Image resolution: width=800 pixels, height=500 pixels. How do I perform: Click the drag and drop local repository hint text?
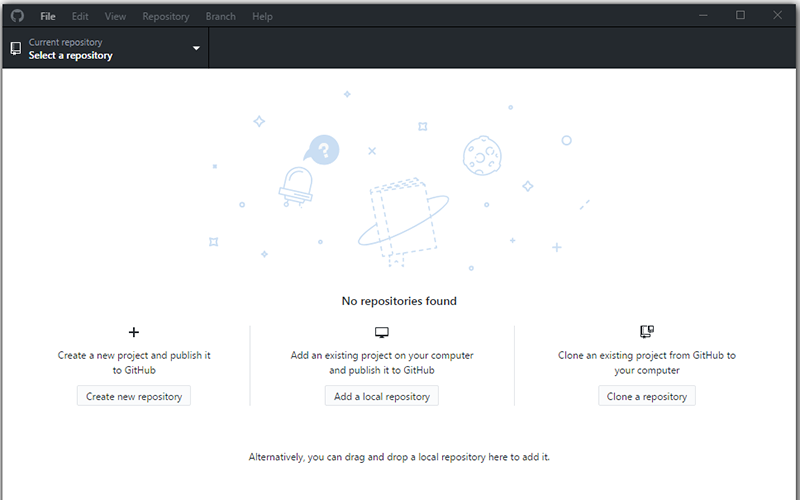pos(399,457)
